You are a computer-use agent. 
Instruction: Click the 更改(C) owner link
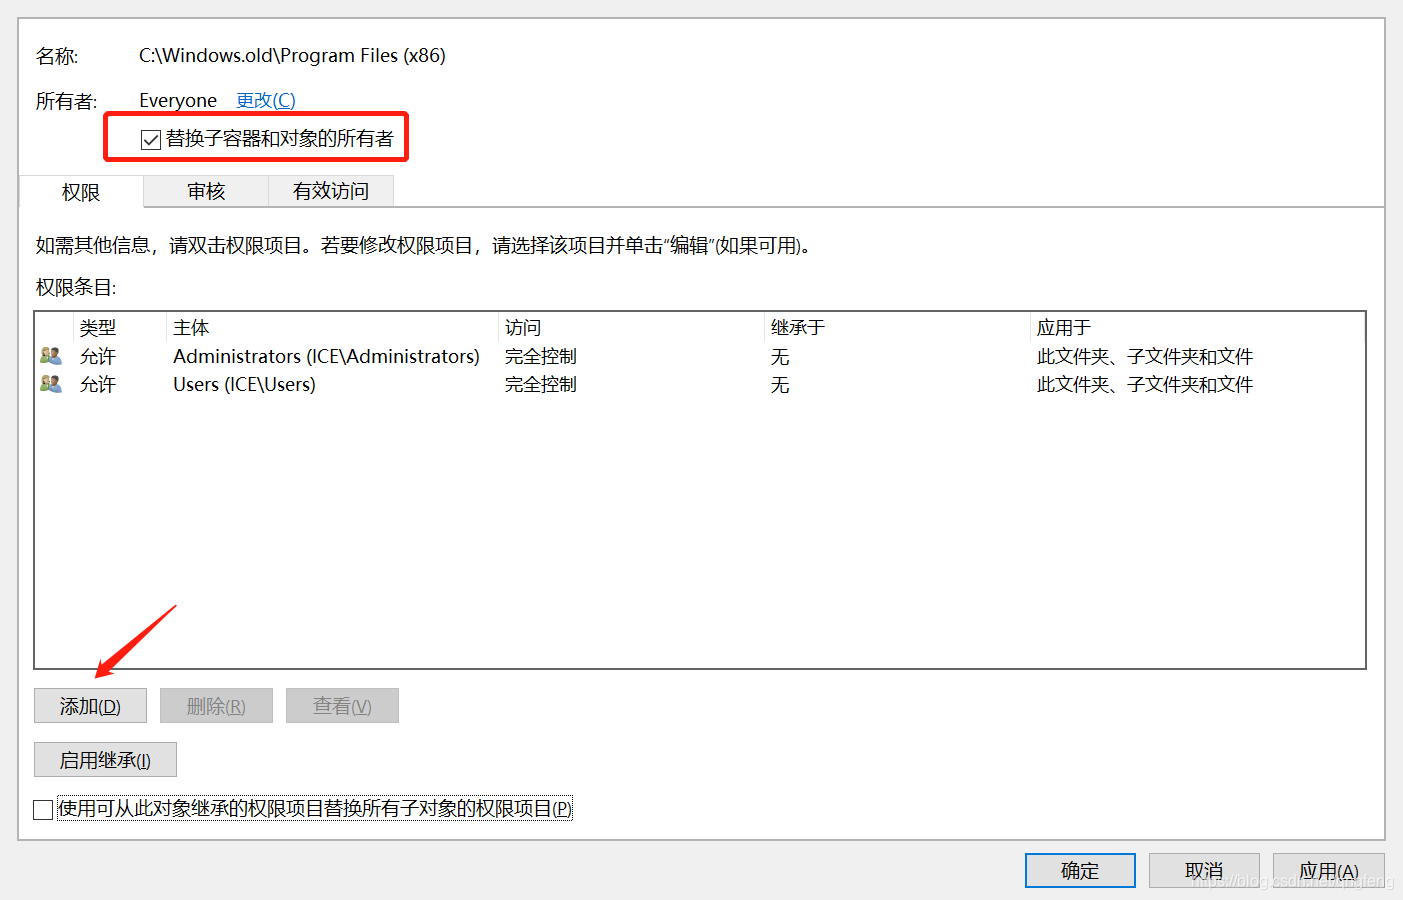coord(266,100)
